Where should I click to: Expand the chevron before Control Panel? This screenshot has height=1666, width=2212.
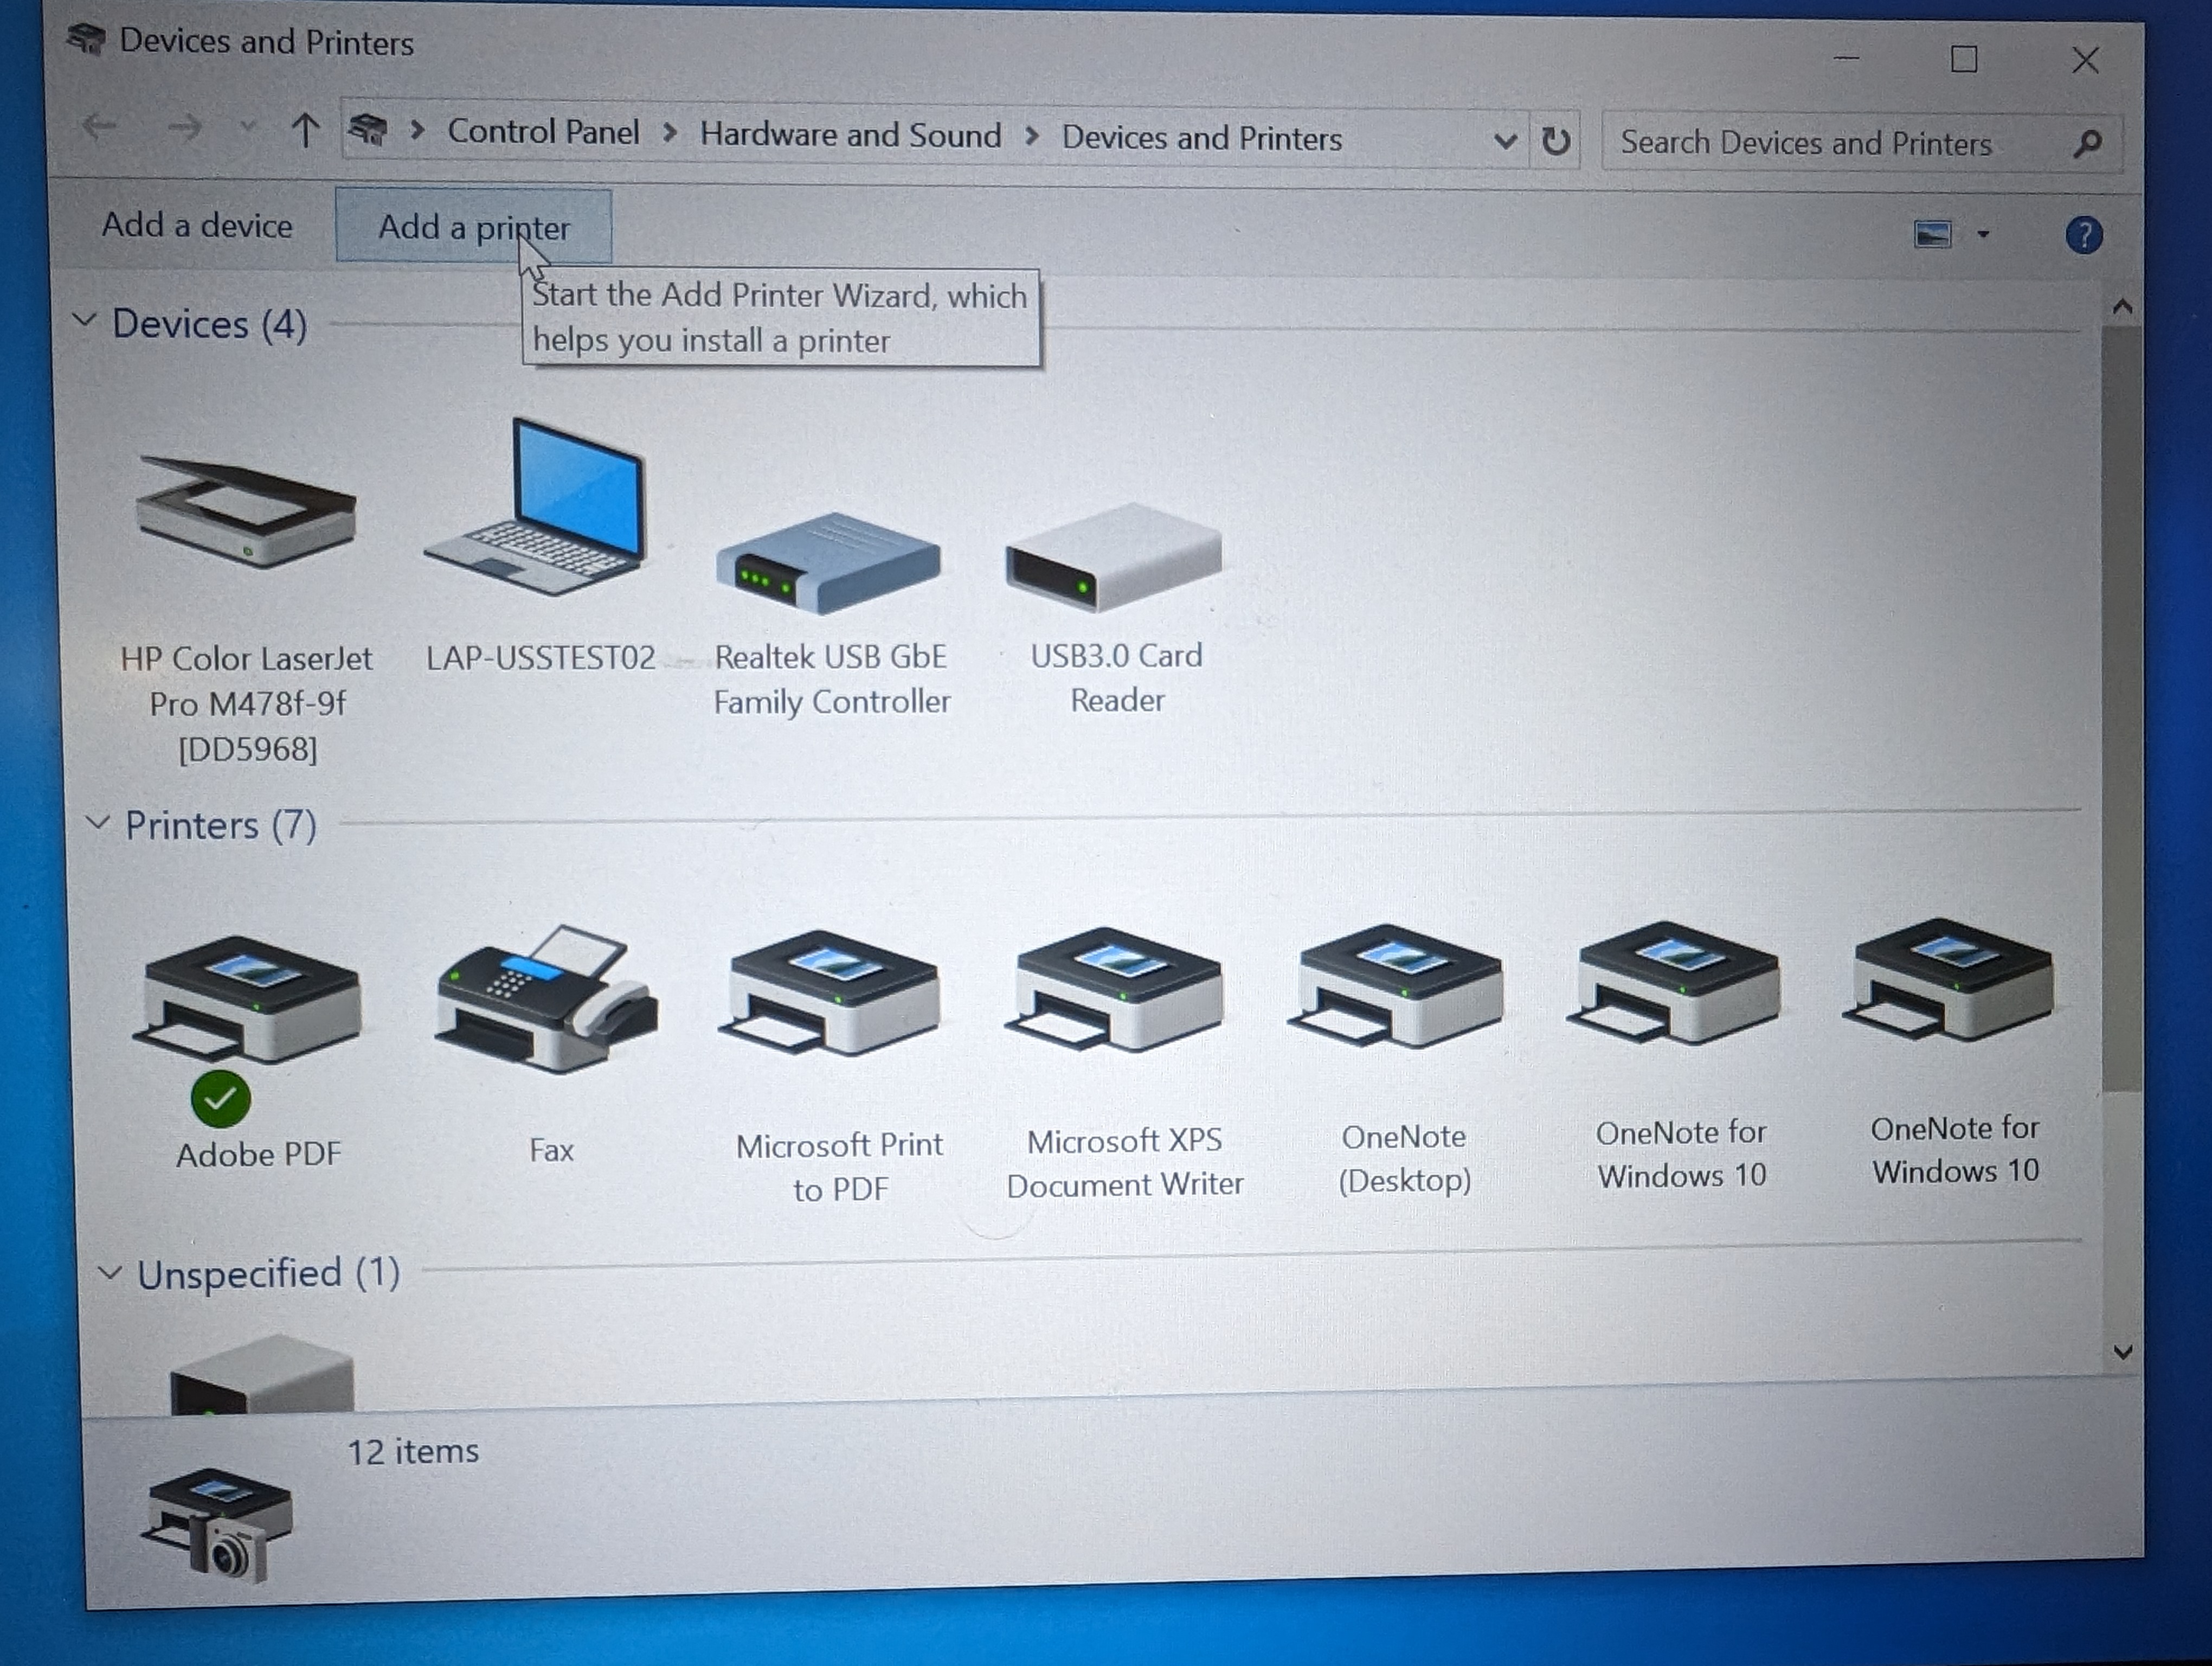[x=418, y=131]
